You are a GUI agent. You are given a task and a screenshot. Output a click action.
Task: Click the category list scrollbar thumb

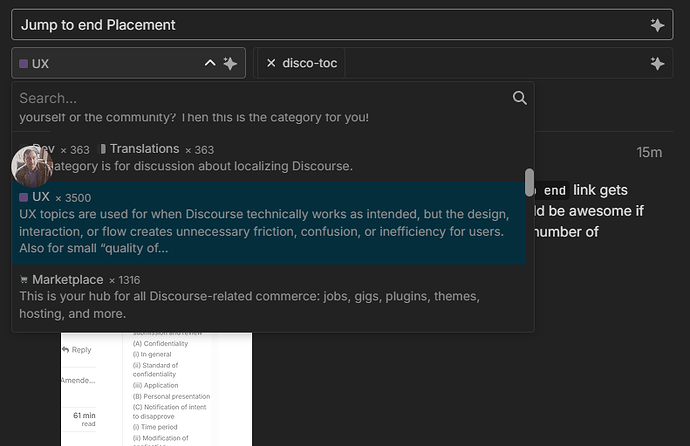(529, 182)
